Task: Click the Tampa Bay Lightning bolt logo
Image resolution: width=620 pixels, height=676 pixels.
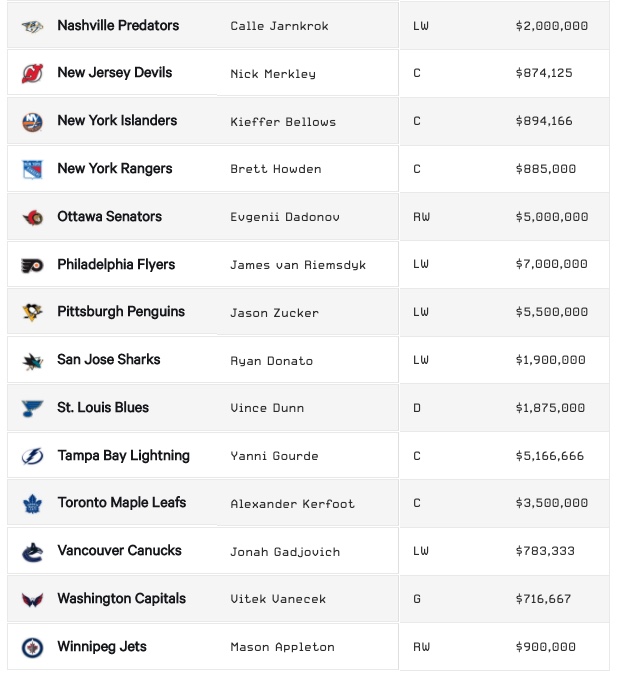Action: 32,457
